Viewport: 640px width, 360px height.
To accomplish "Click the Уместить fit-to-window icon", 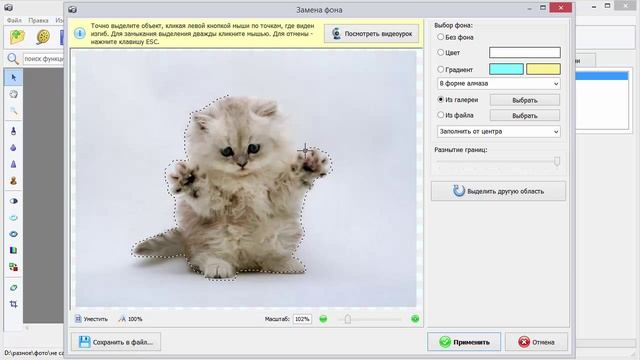I will [x=78, y=319].
